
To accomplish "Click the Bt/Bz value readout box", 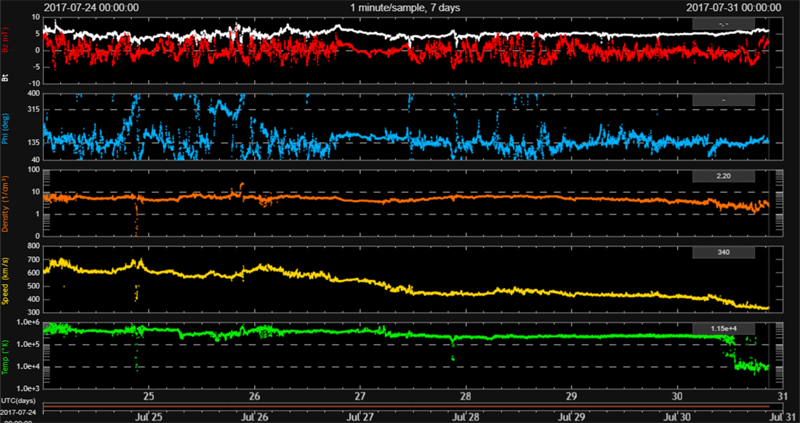I will (x=725, y=22).
